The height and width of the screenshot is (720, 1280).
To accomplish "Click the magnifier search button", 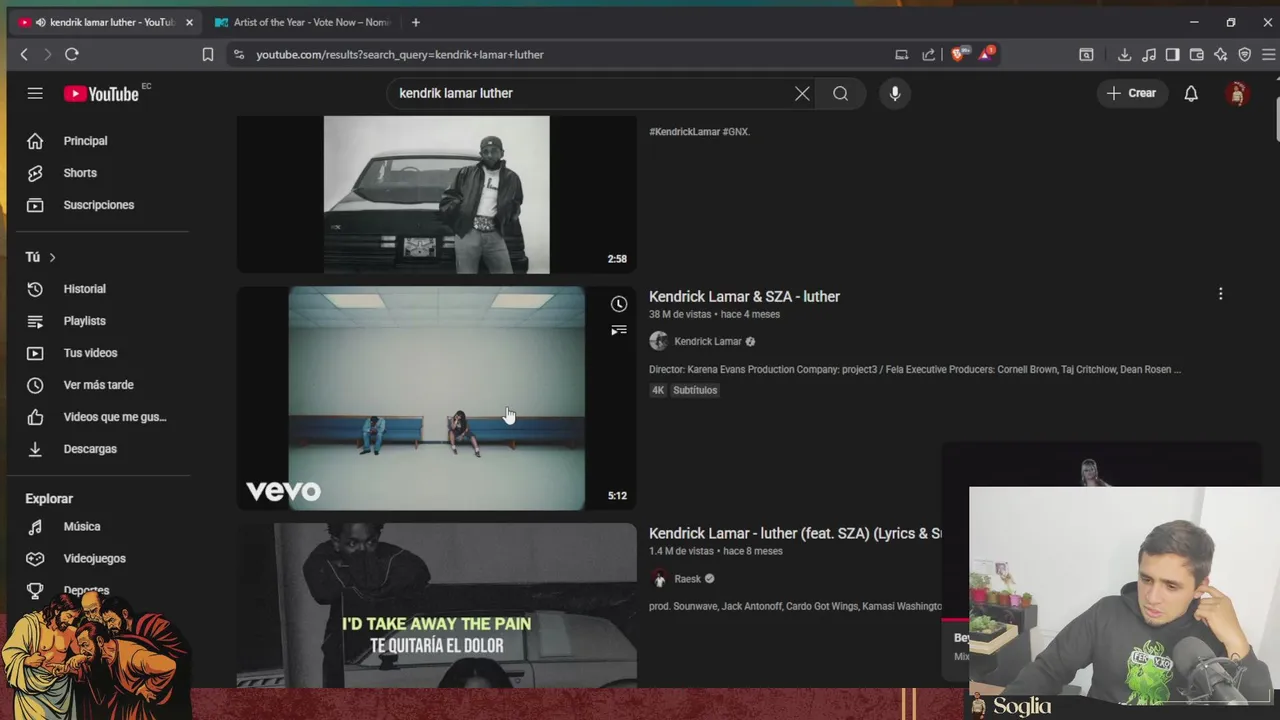I will [x=841, y=93].
